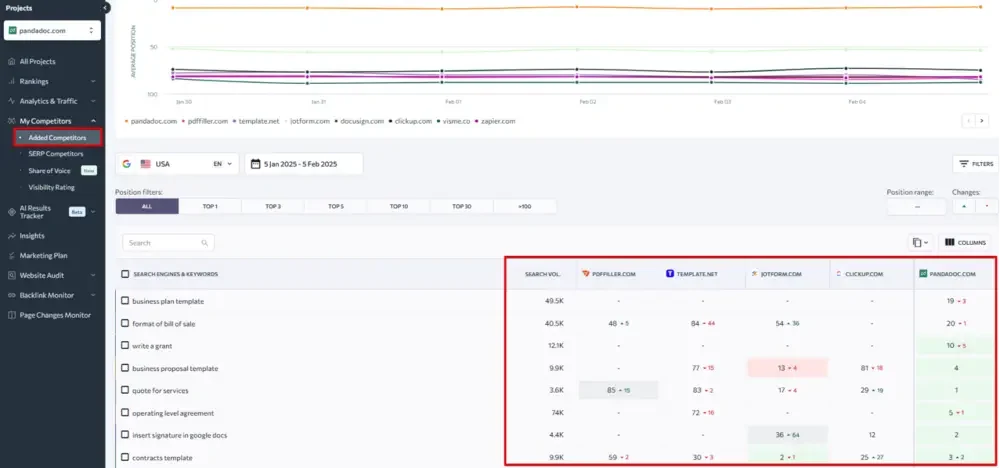
Task: Check the select-all keywords checkbox
Action: (x=125, y=274)
